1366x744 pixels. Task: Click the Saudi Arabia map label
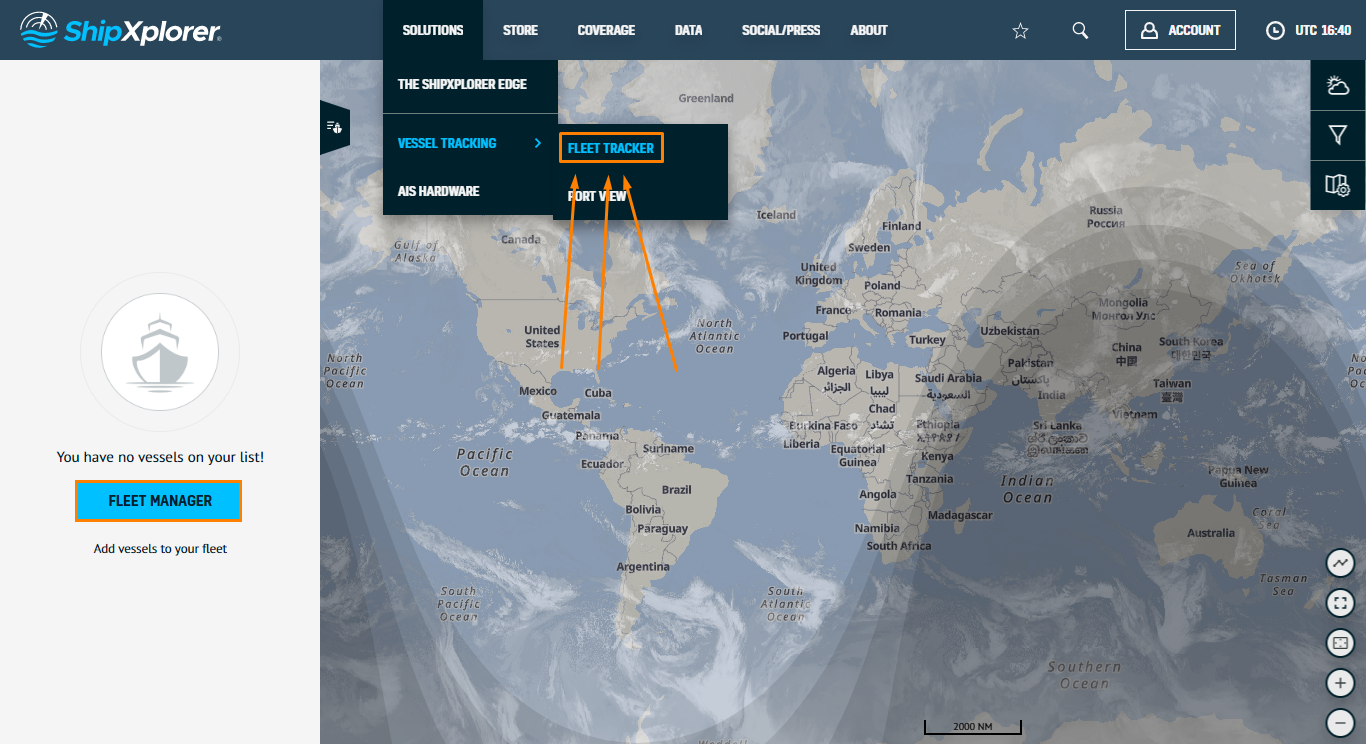click(949, 385)
